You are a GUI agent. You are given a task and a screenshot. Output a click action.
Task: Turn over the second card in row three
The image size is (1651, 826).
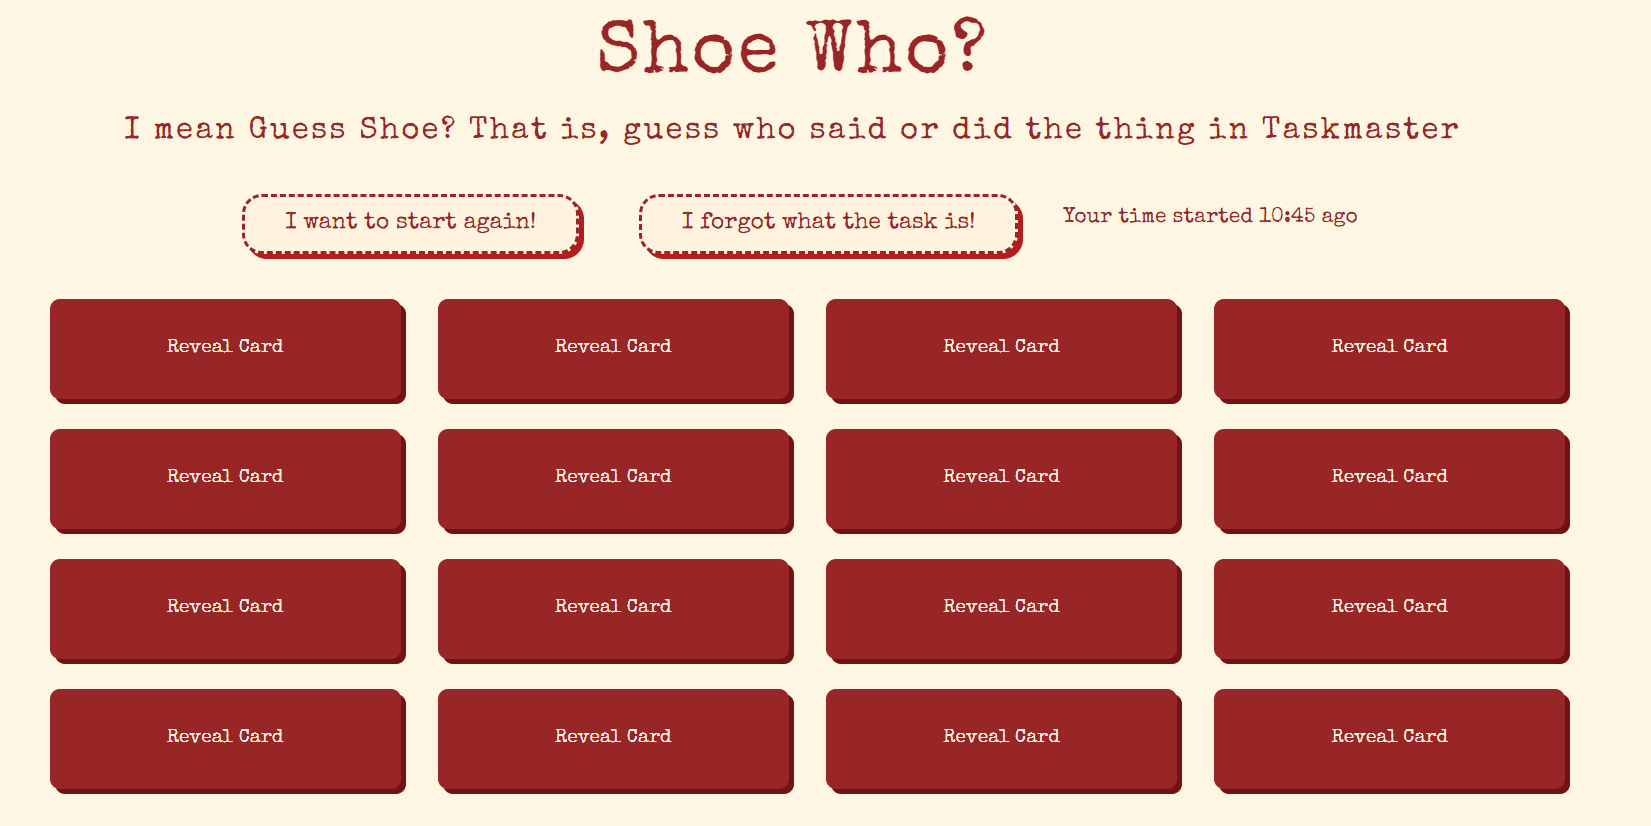point(614,608)
